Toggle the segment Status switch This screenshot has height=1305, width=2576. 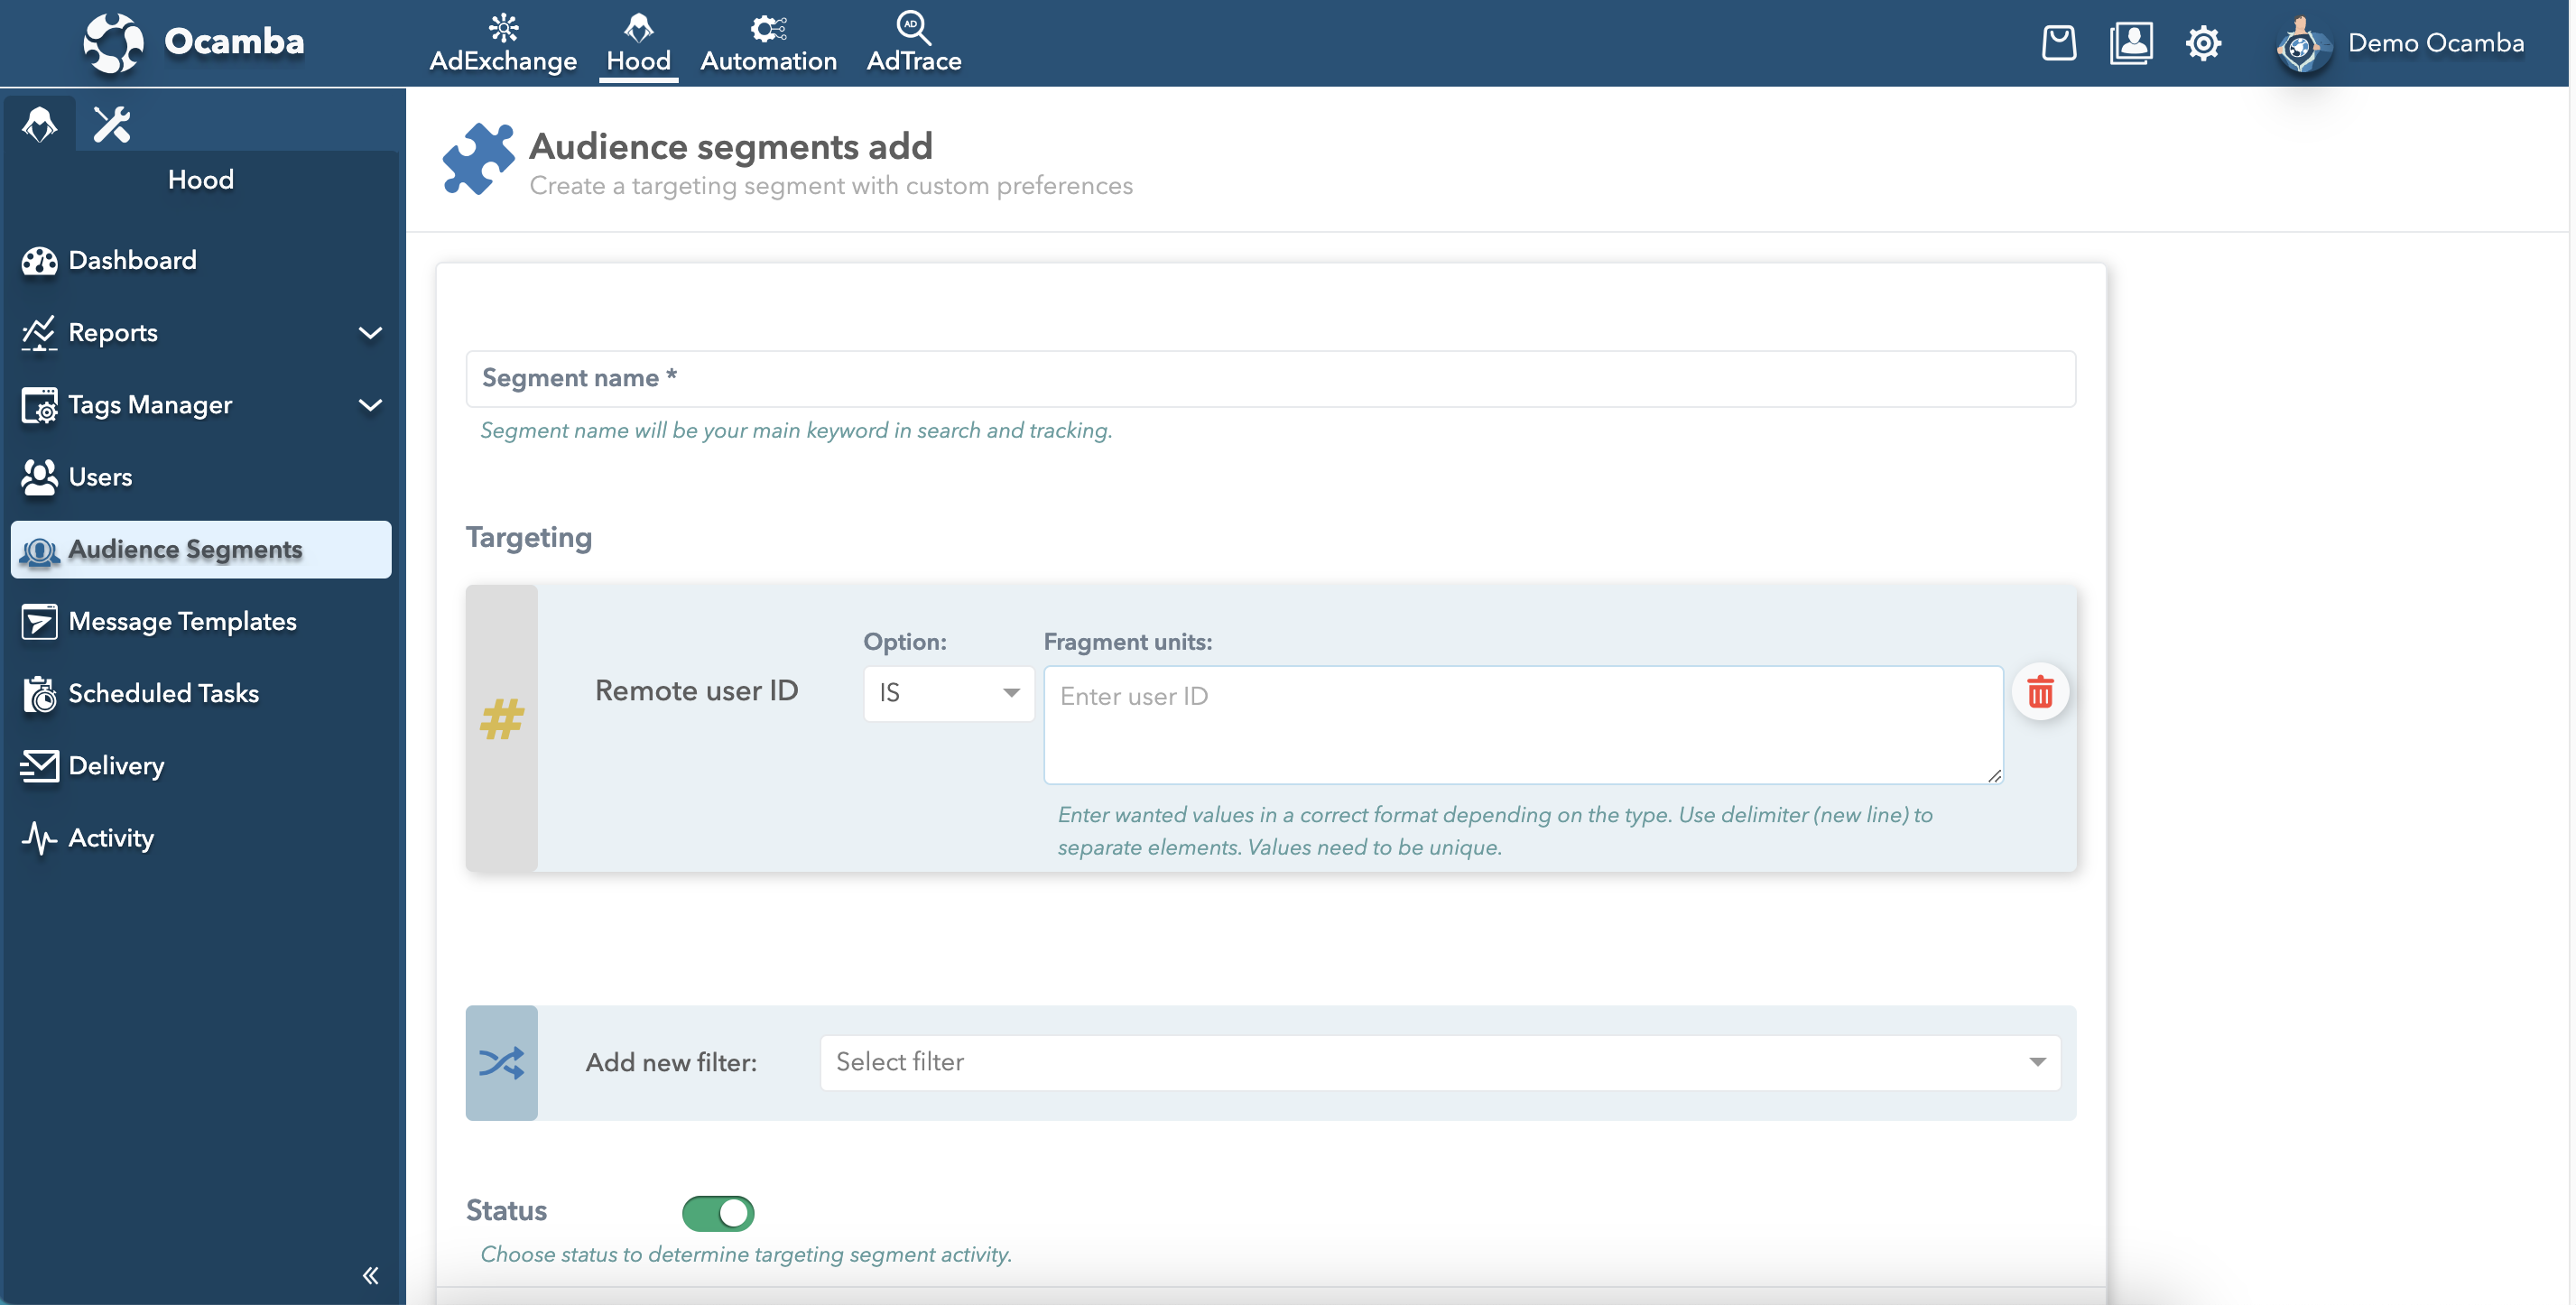(x=718, y=1210)
